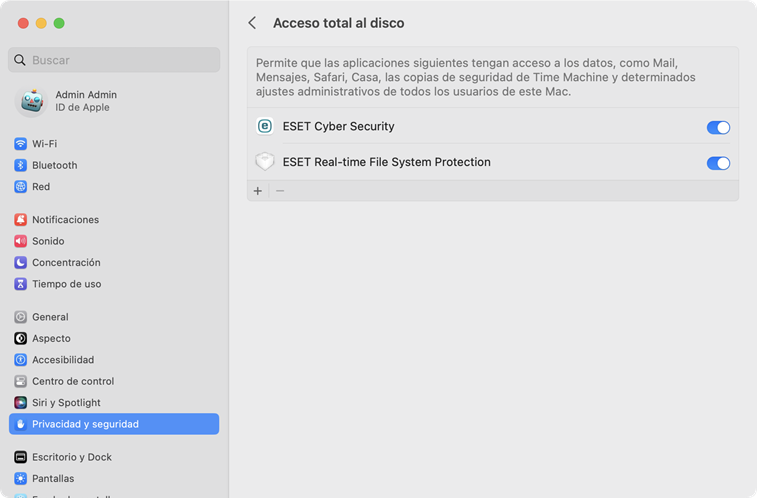Viewport: 757px width, 499px height.
Task: Click the Wi-Fi icon in sidebar
Action: click(20, 144)
